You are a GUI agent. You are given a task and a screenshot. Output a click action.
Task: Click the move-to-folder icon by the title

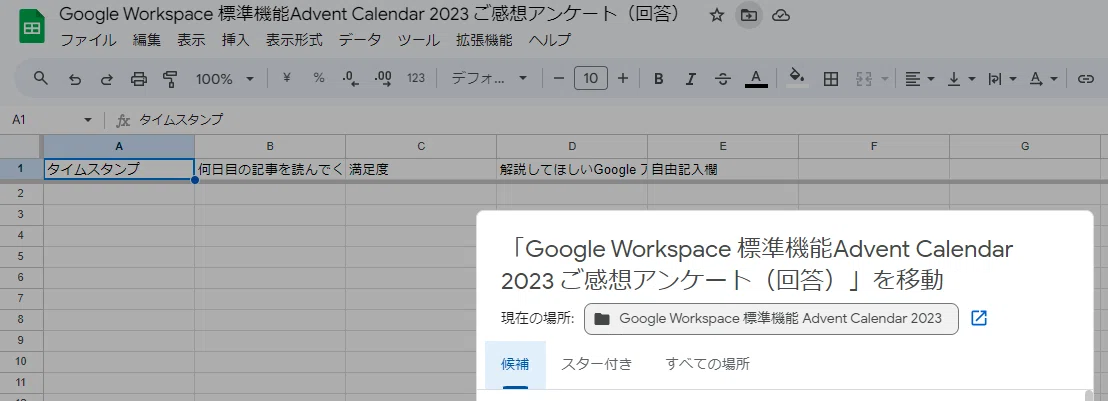tap(748, 15)
